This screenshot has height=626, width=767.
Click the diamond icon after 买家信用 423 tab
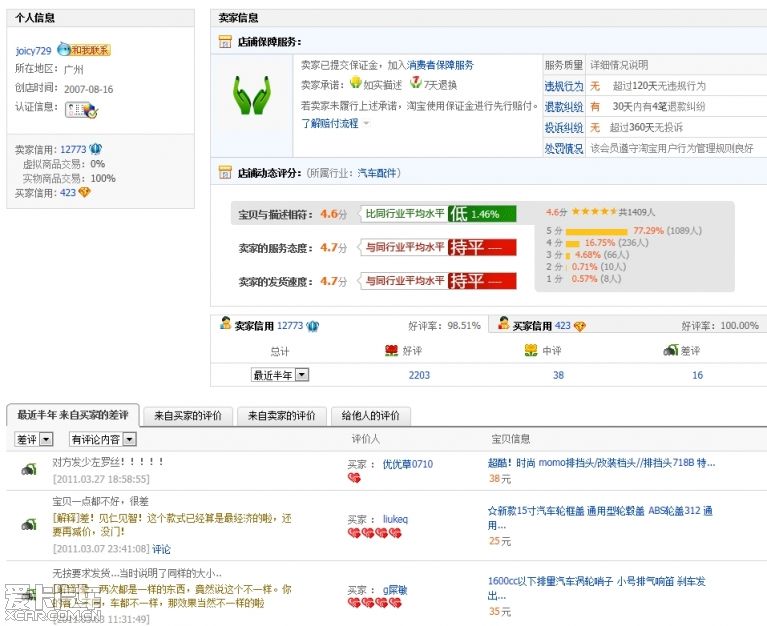[580, 326]
